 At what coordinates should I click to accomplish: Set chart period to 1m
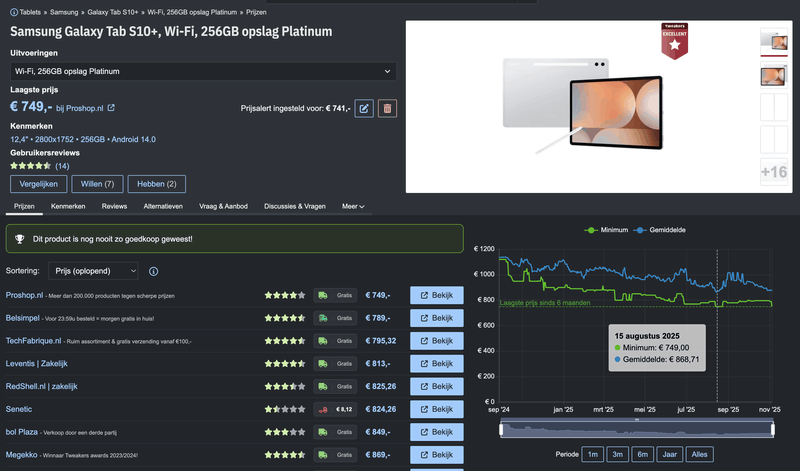click(593, 454)
